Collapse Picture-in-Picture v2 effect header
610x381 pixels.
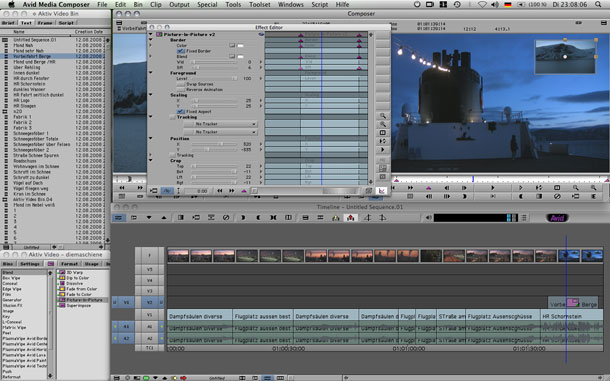151,34
